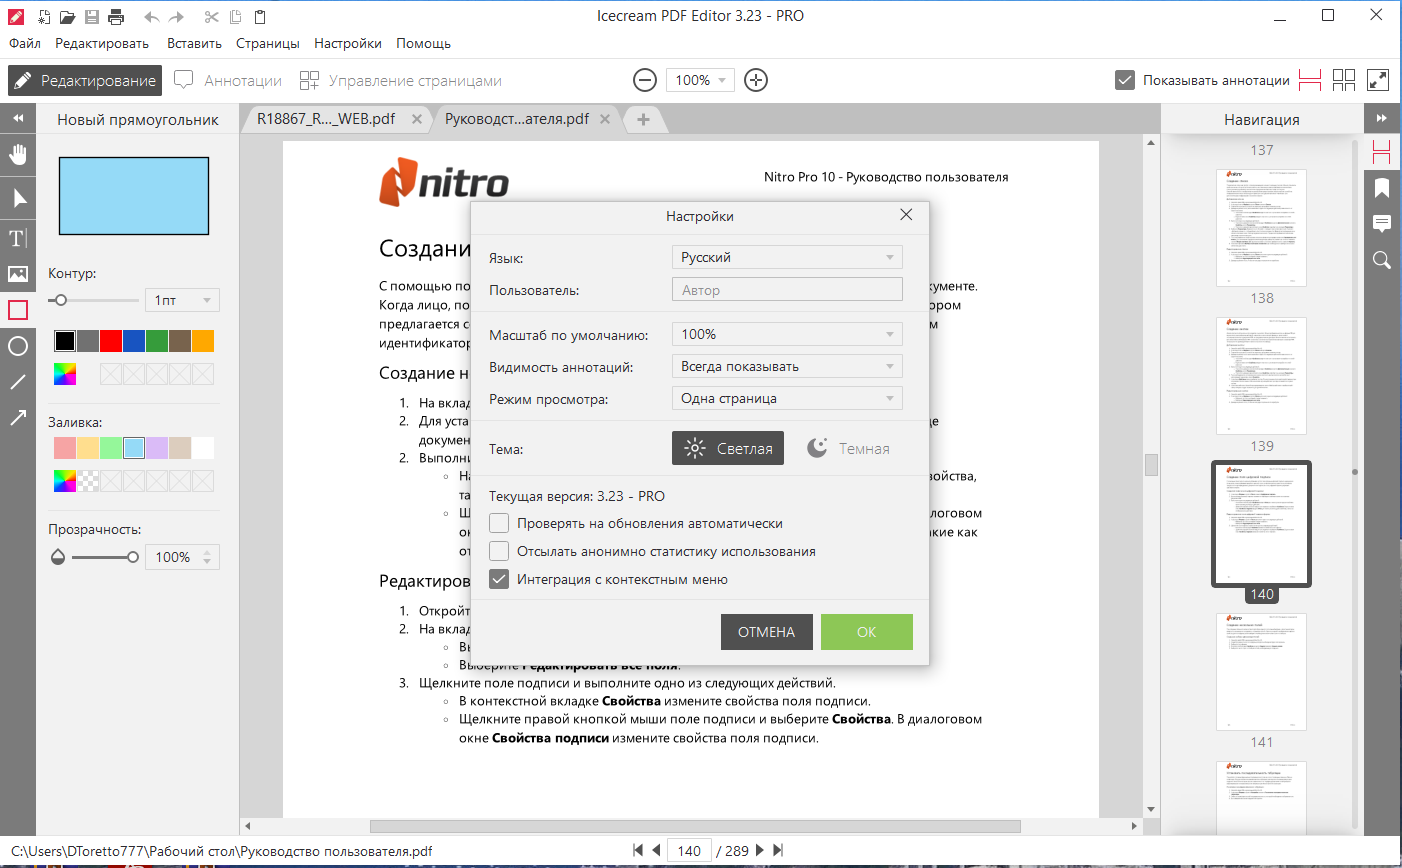This screenshot has width=1402, height=868.
Task: Open the Страницы menu
Action: [x=268, y=43]
